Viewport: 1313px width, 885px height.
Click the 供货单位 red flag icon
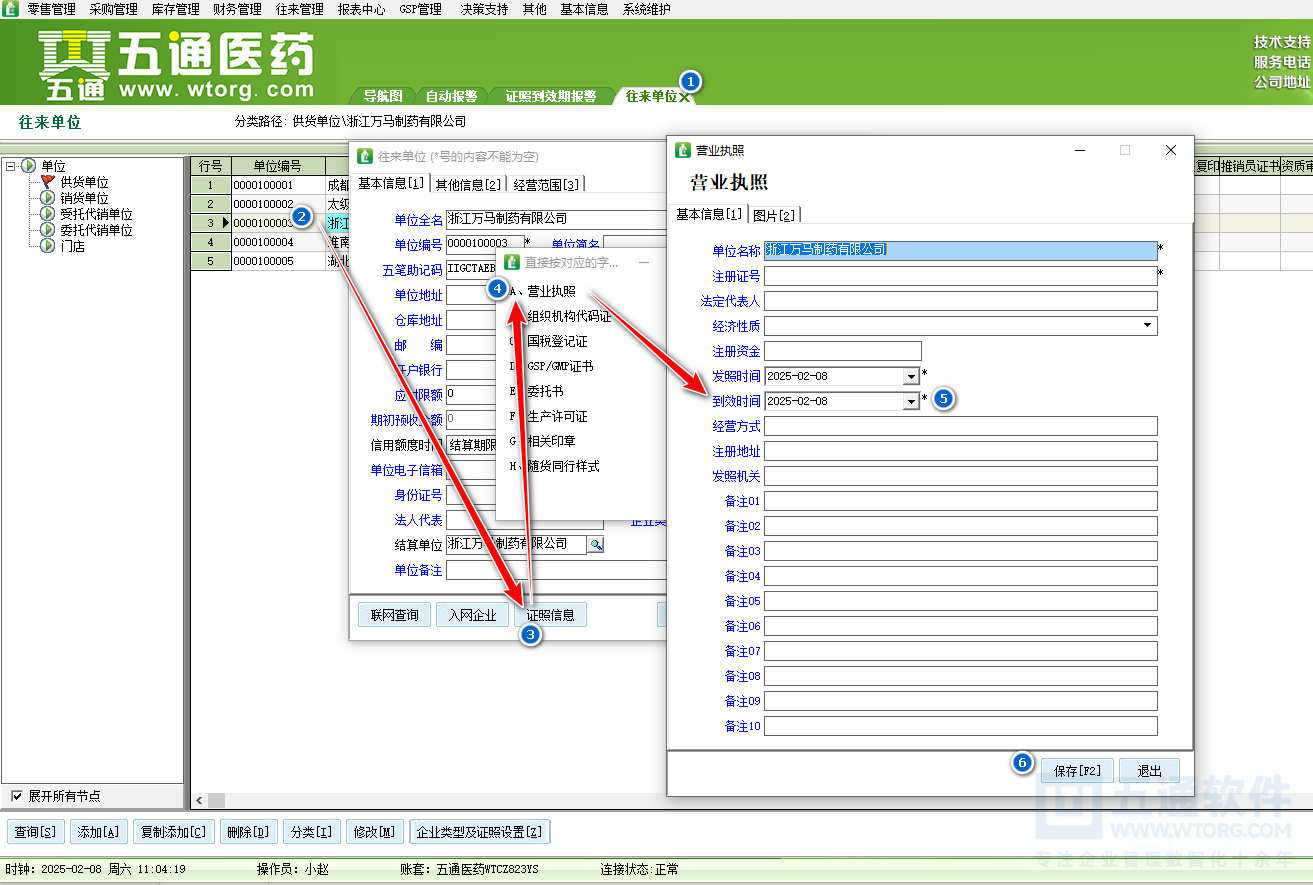point(48,182)
